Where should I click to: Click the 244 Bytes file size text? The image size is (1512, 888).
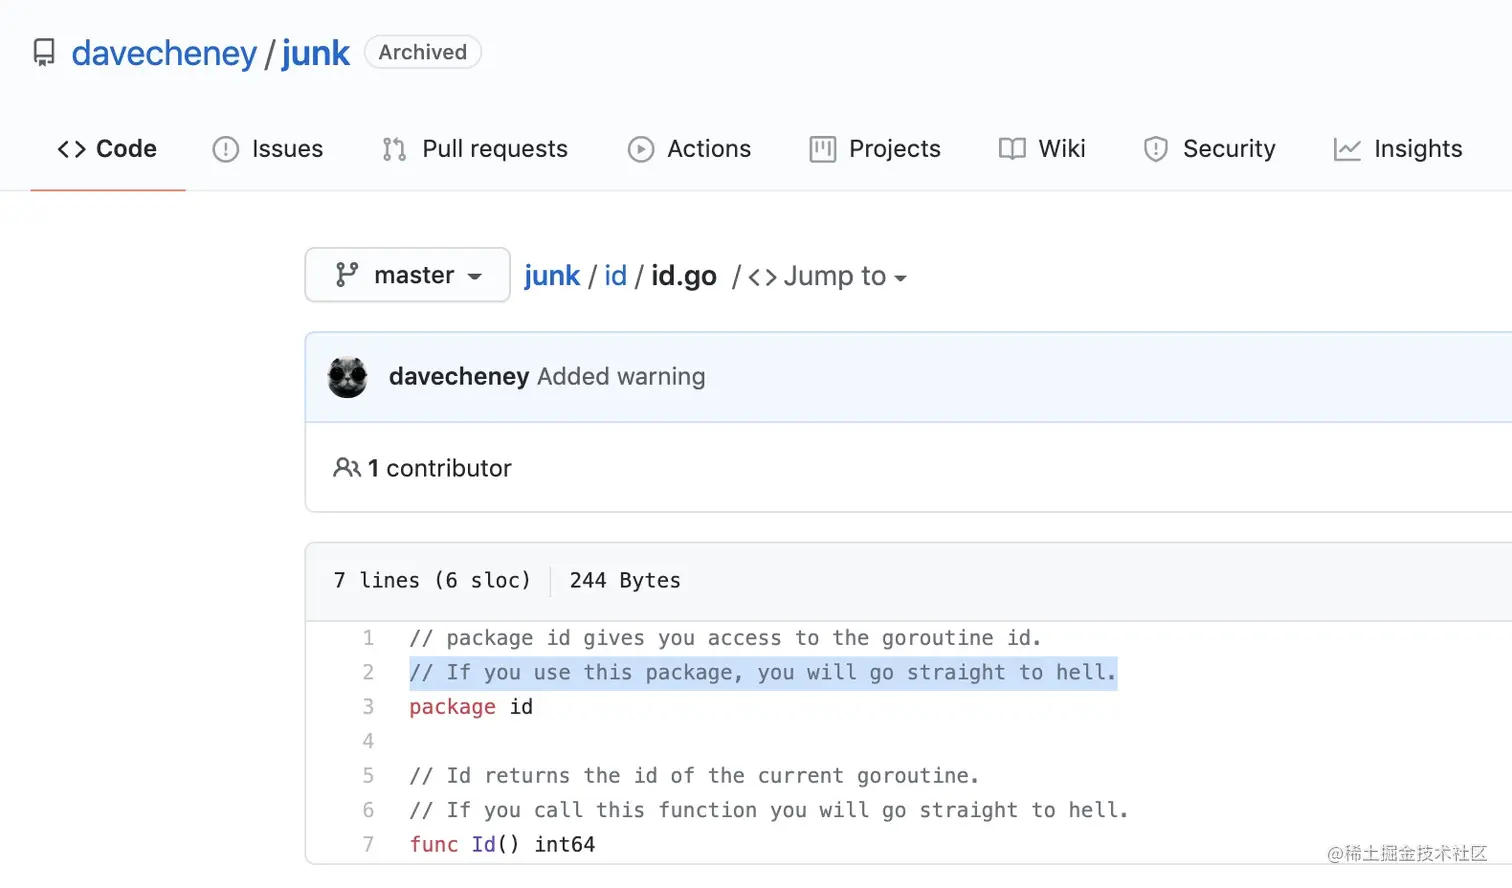pyautogui.click(x=625, y=581)
